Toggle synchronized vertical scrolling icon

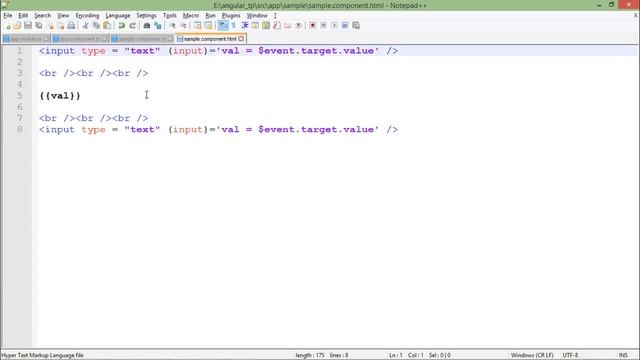[x=198, y=26]
